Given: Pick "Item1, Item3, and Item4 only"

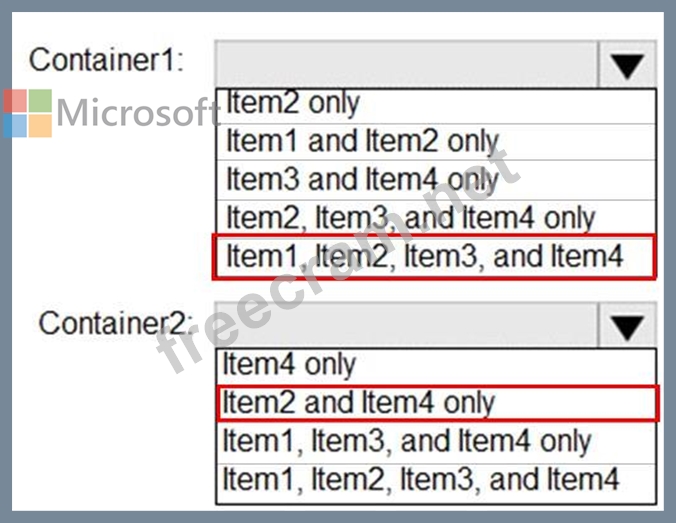Looking at the screenshot, I should coord(436,442).
